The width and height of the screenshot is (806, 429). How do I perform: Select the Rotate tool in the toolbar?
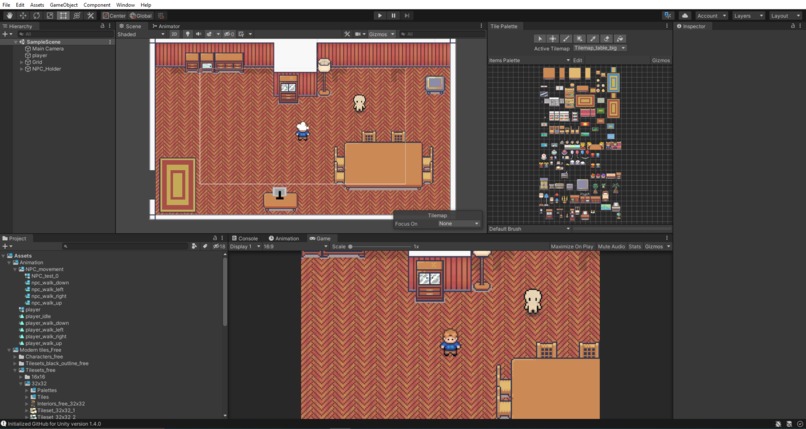36,15
